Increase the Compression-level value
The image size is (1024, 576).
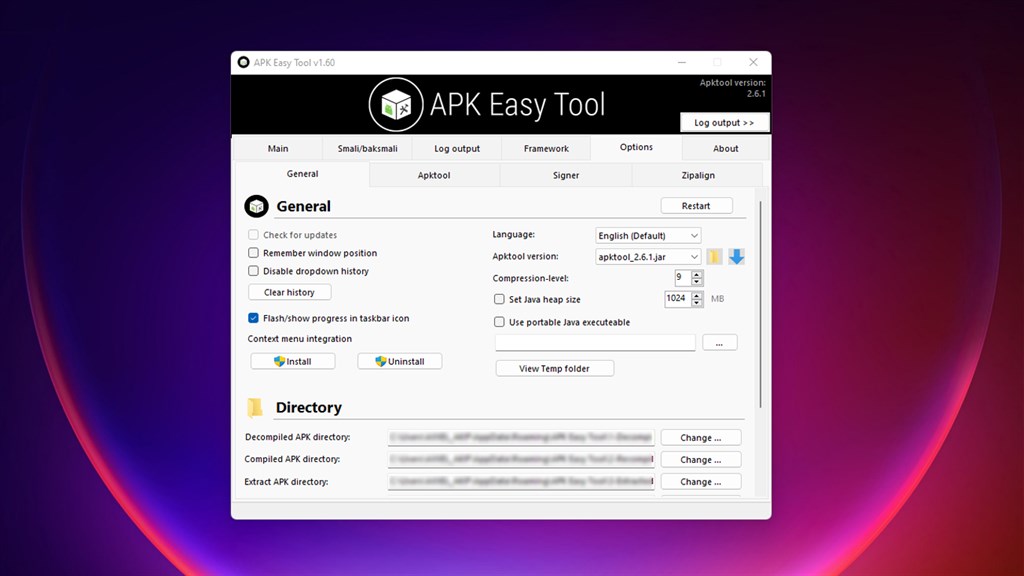coord(697,274)
